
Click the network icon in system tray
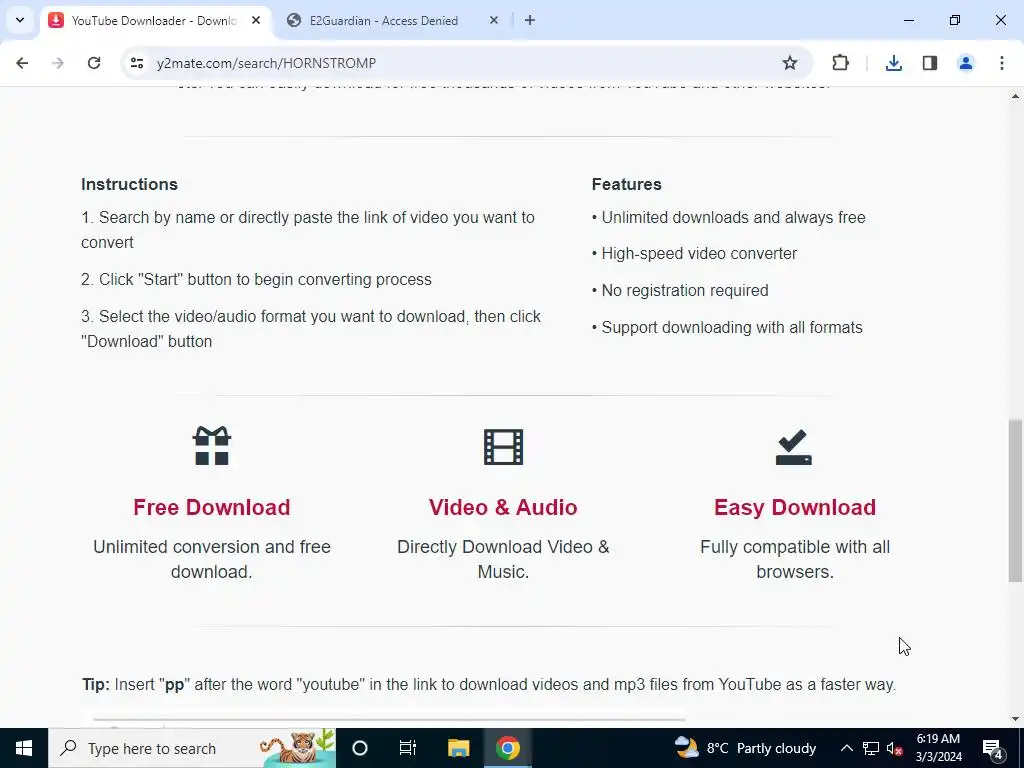(871, 748)
